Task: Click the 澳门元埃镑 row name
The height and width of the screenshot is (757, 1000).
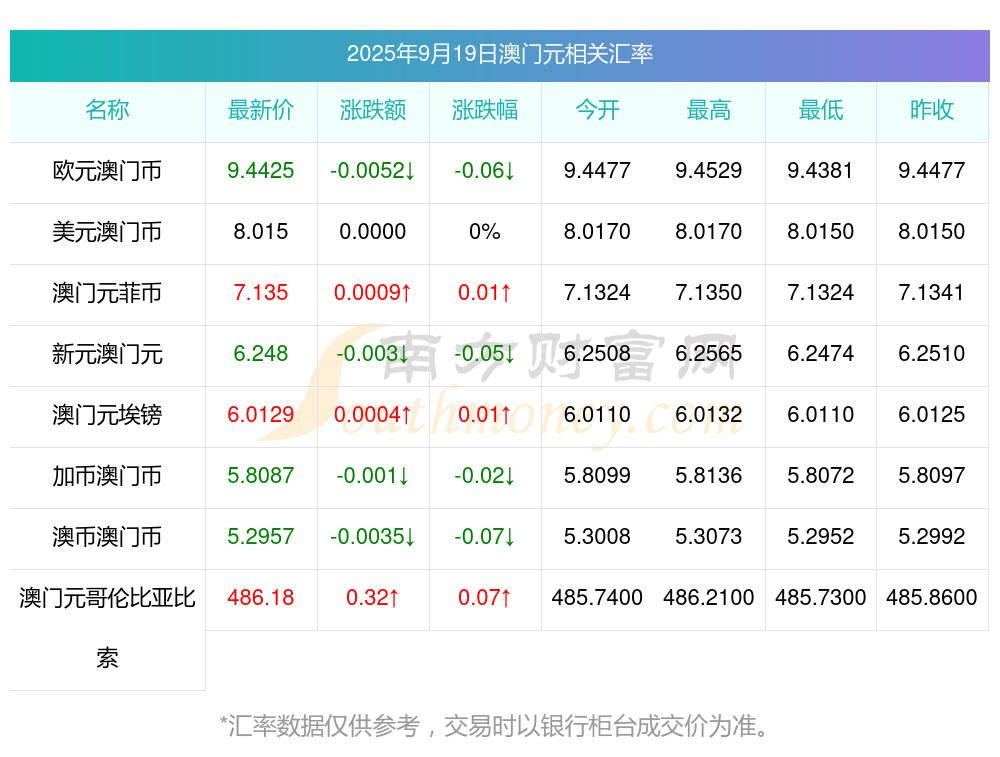Action: (x=107, y=415)
